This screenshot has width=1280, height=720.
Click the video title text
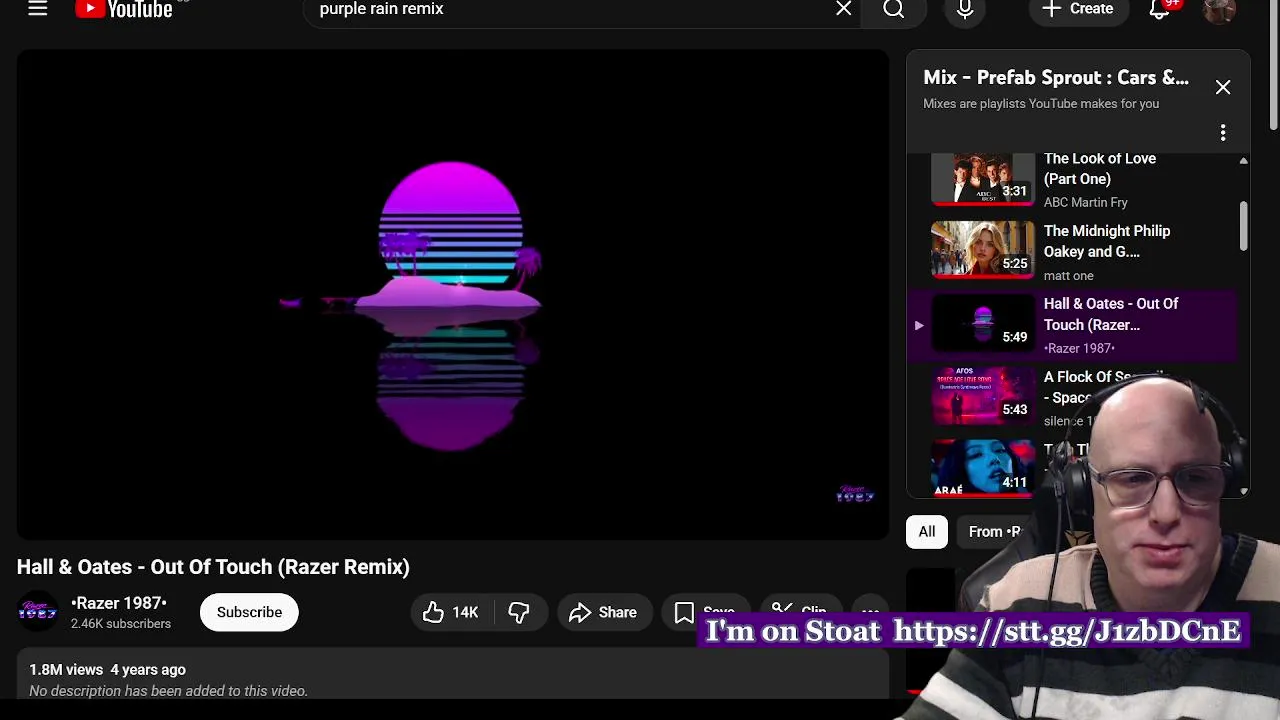[213, 567]
